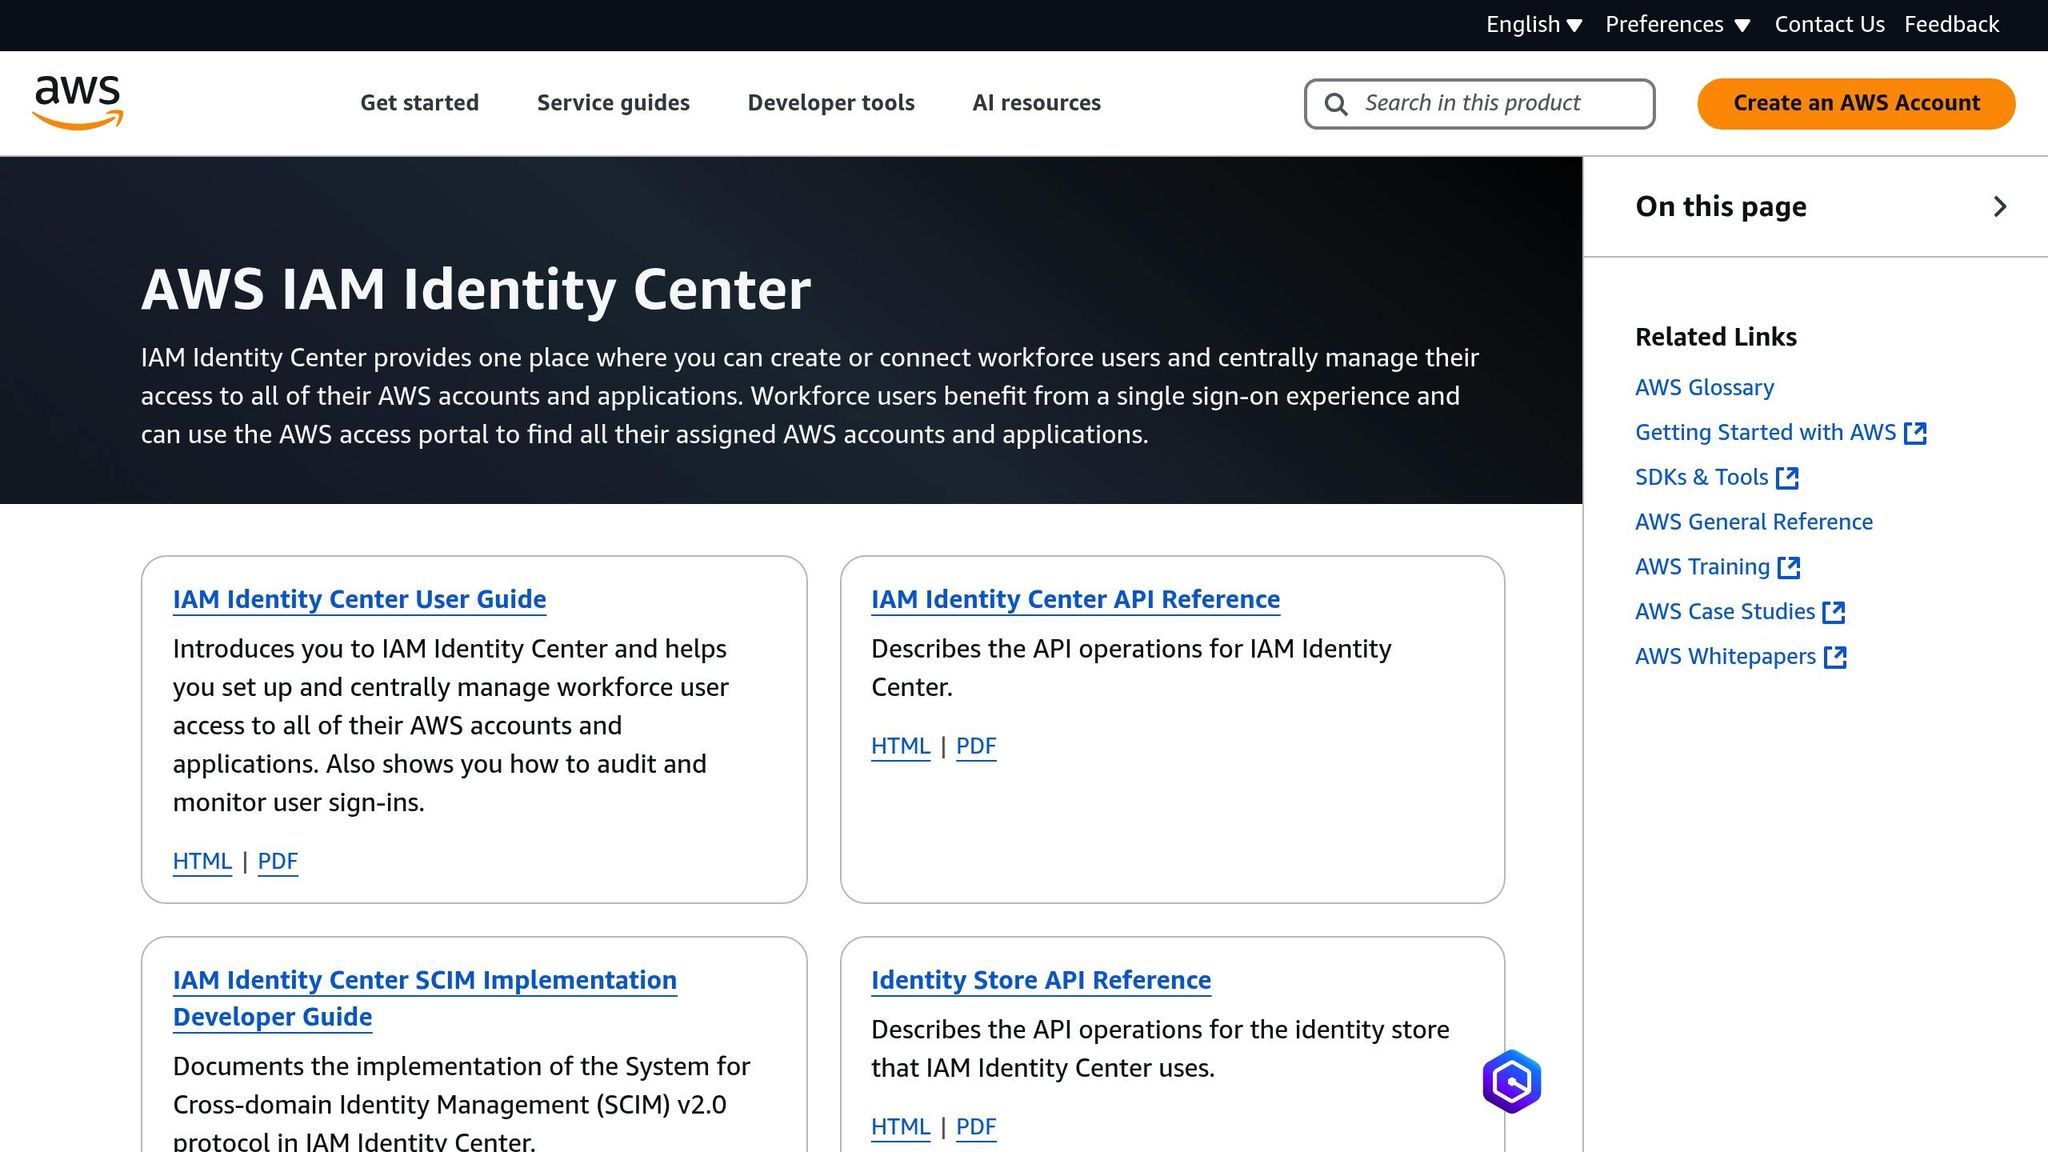The image size is (2048, 1152).
Task: Open the Preferences dropdown
Action: coord(1678,25)
